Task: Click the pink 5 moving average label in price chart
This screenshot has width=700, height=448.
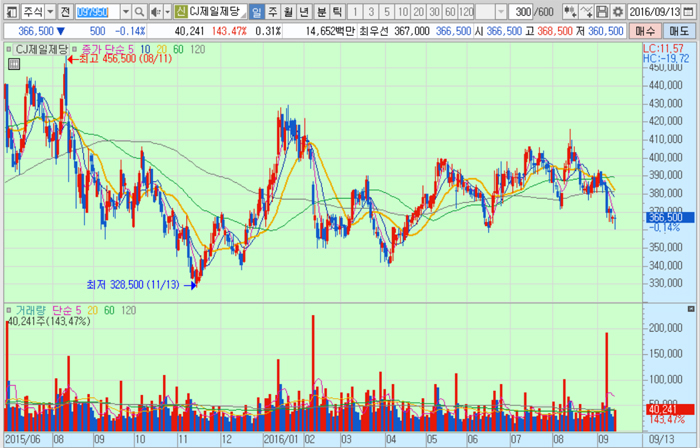Action: pos(130,50)
